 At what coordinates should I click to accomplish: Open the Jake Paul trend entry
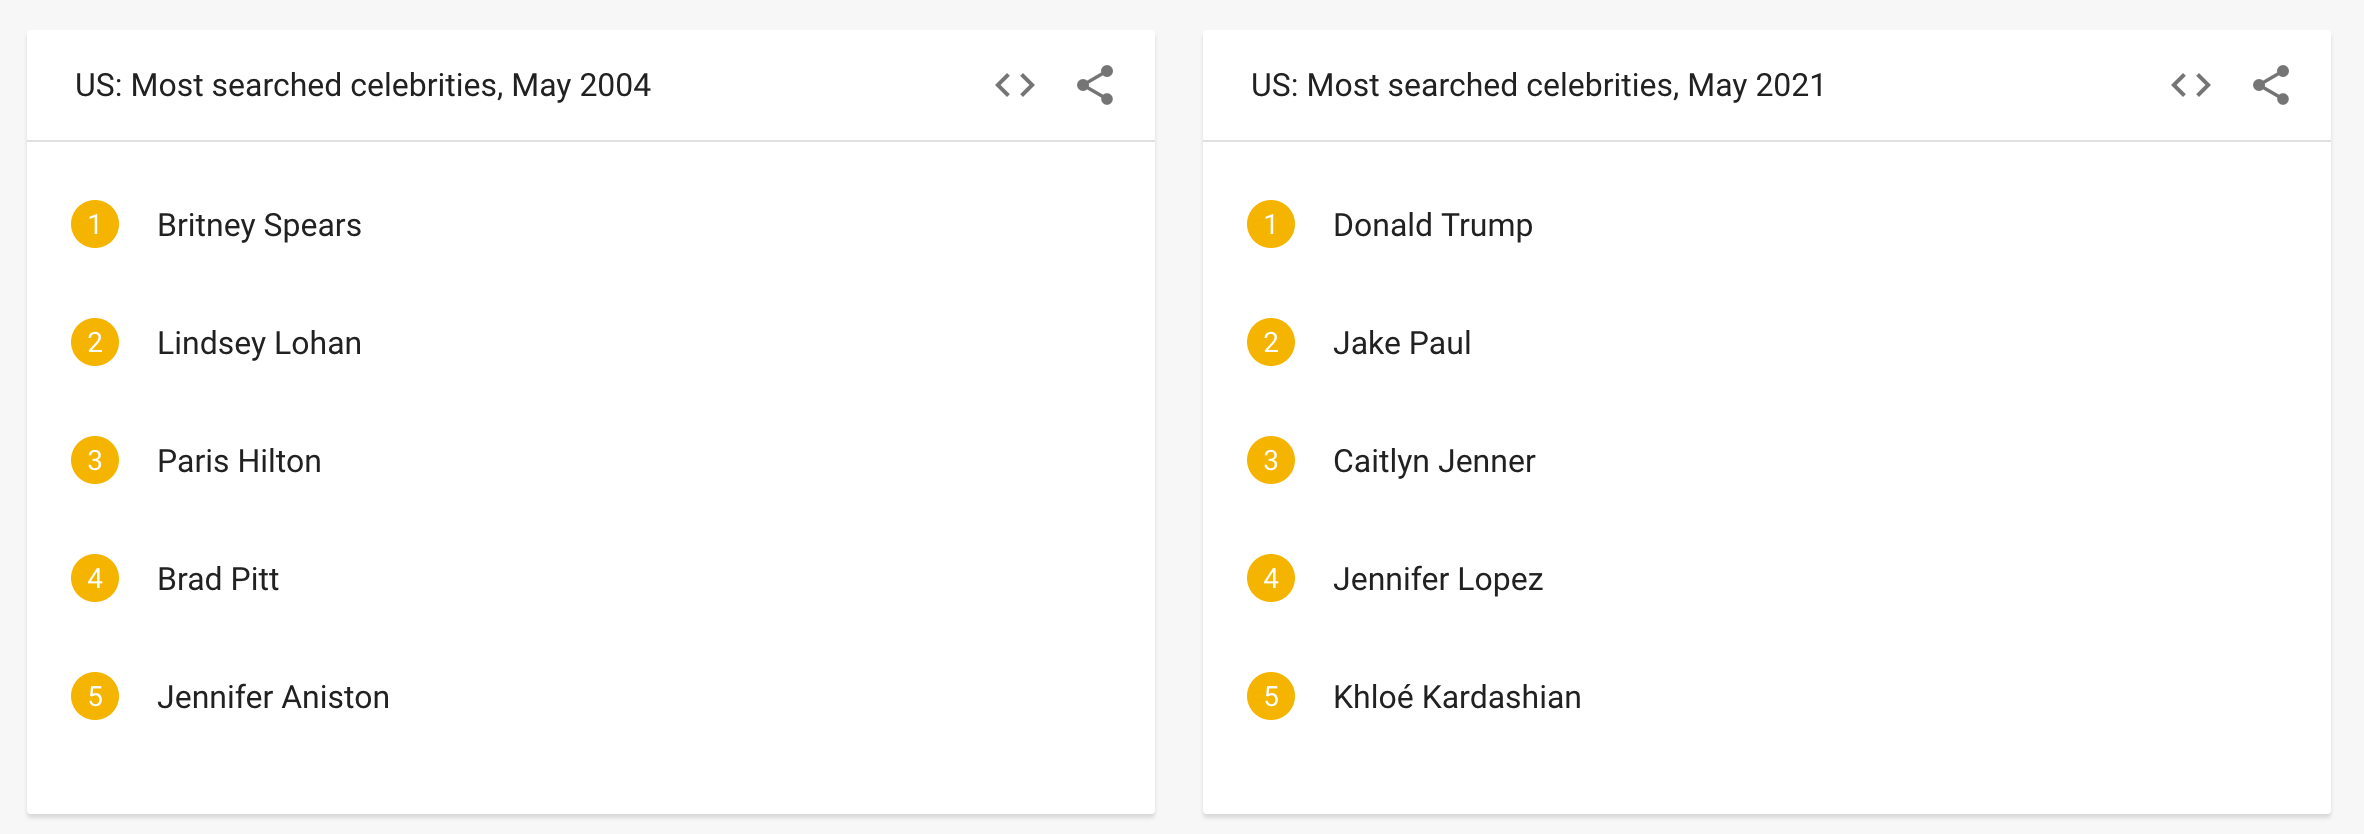1403,343
